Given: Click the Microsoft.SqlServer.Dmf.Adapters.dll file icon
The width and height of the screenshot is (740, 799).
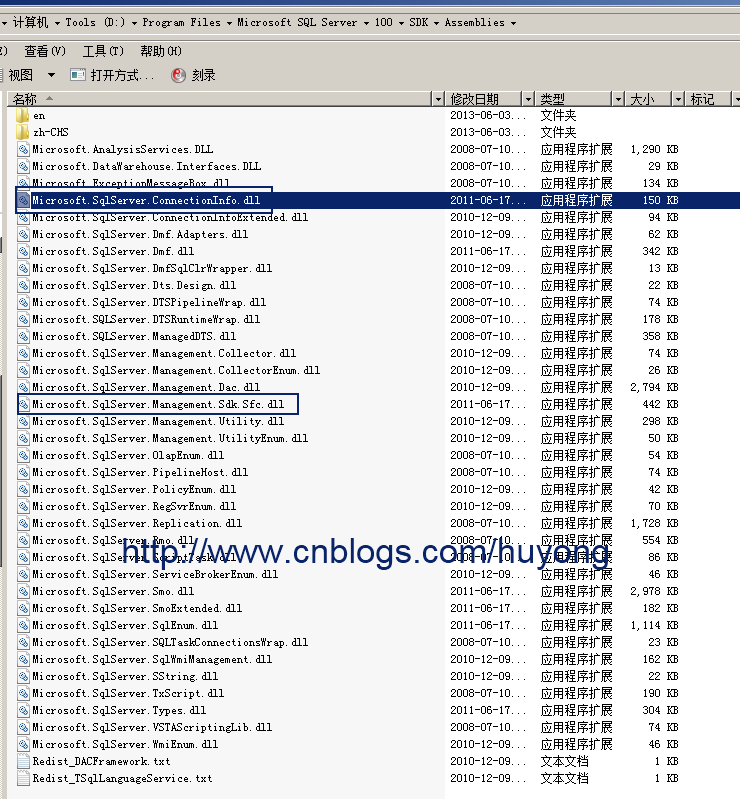Looking at the screenshot, I should 23,234.
